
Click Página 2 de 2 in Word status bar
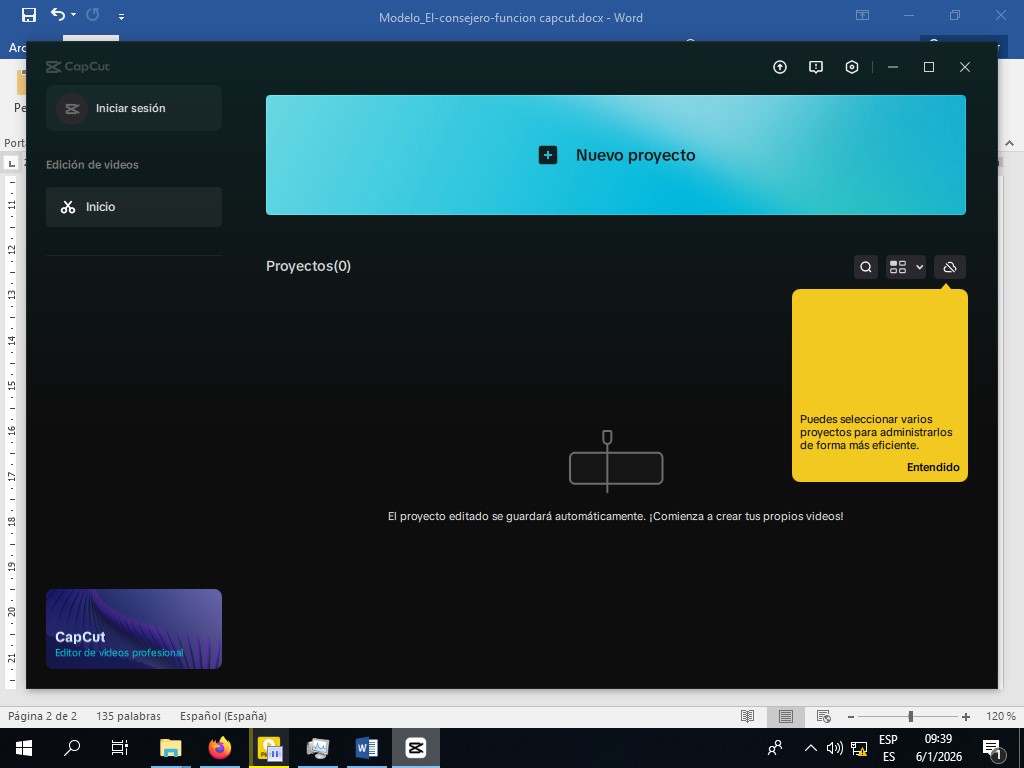click(42, 716)
